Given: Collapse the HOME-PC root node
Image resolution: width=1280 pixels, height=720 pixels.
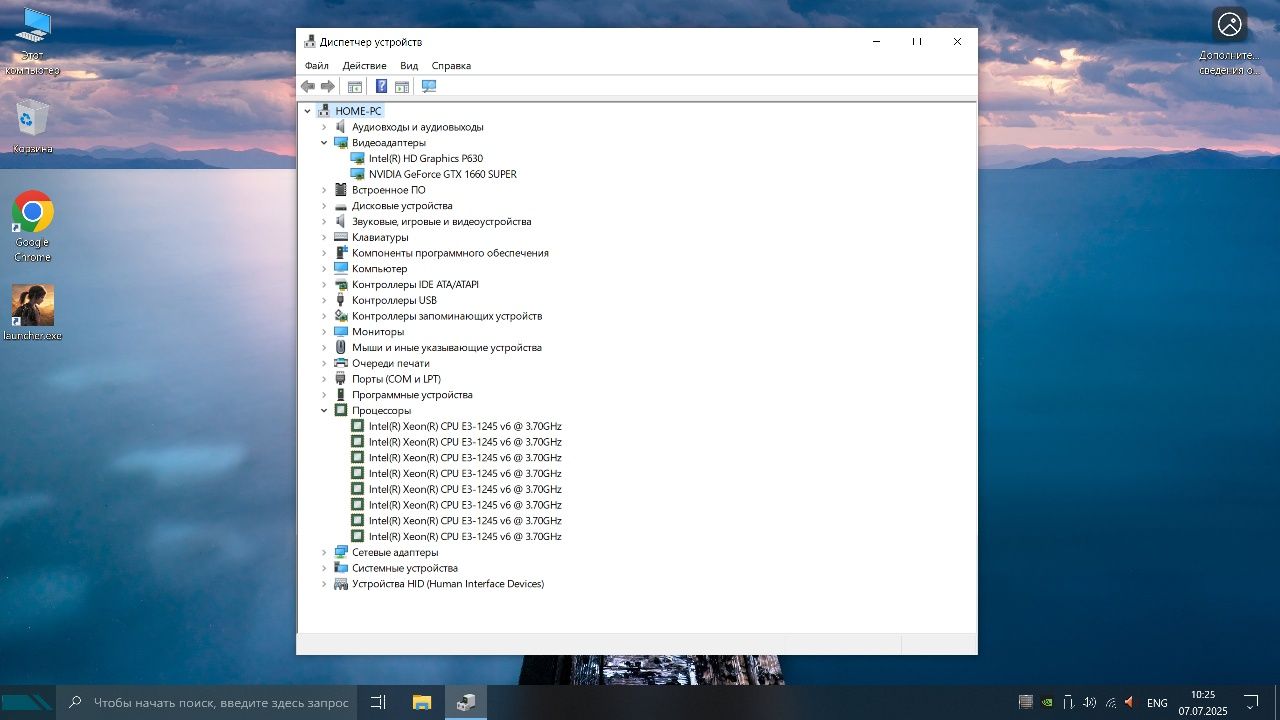Looking at the screenshot, I should [x=307, y=111].
